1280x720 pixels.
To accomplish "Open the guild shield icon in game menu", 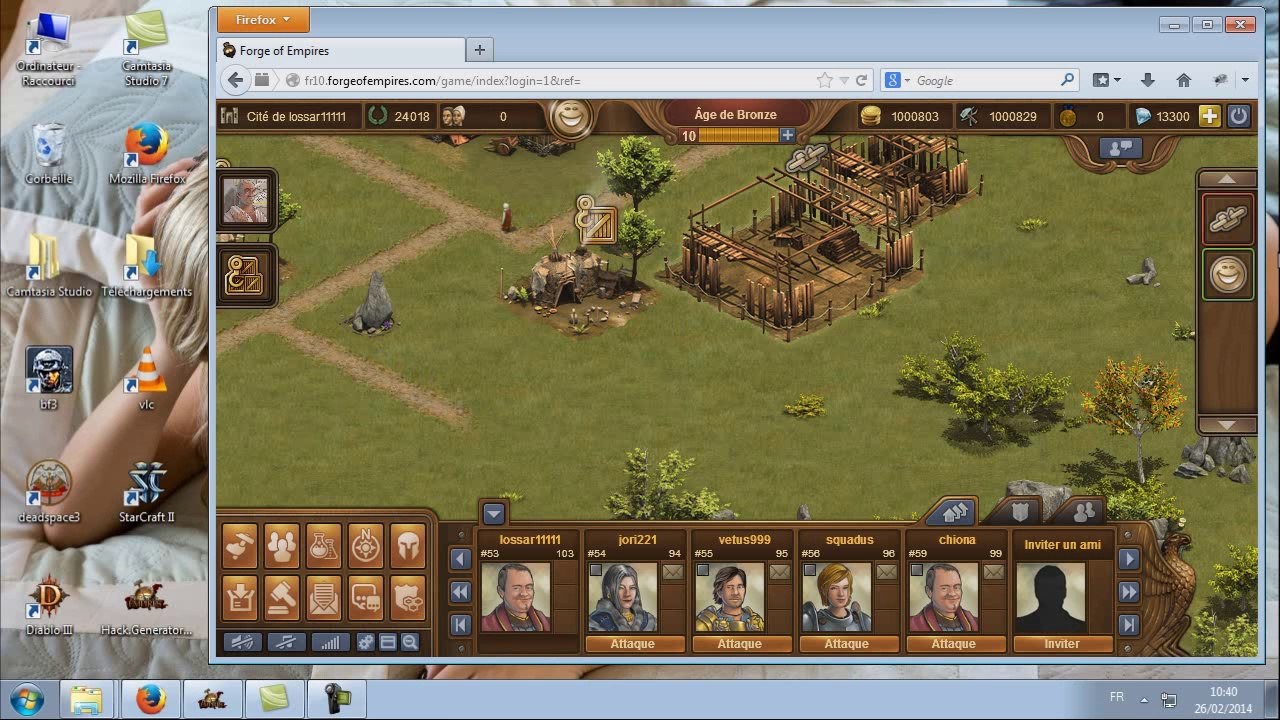I will click(x=408, y=596).
